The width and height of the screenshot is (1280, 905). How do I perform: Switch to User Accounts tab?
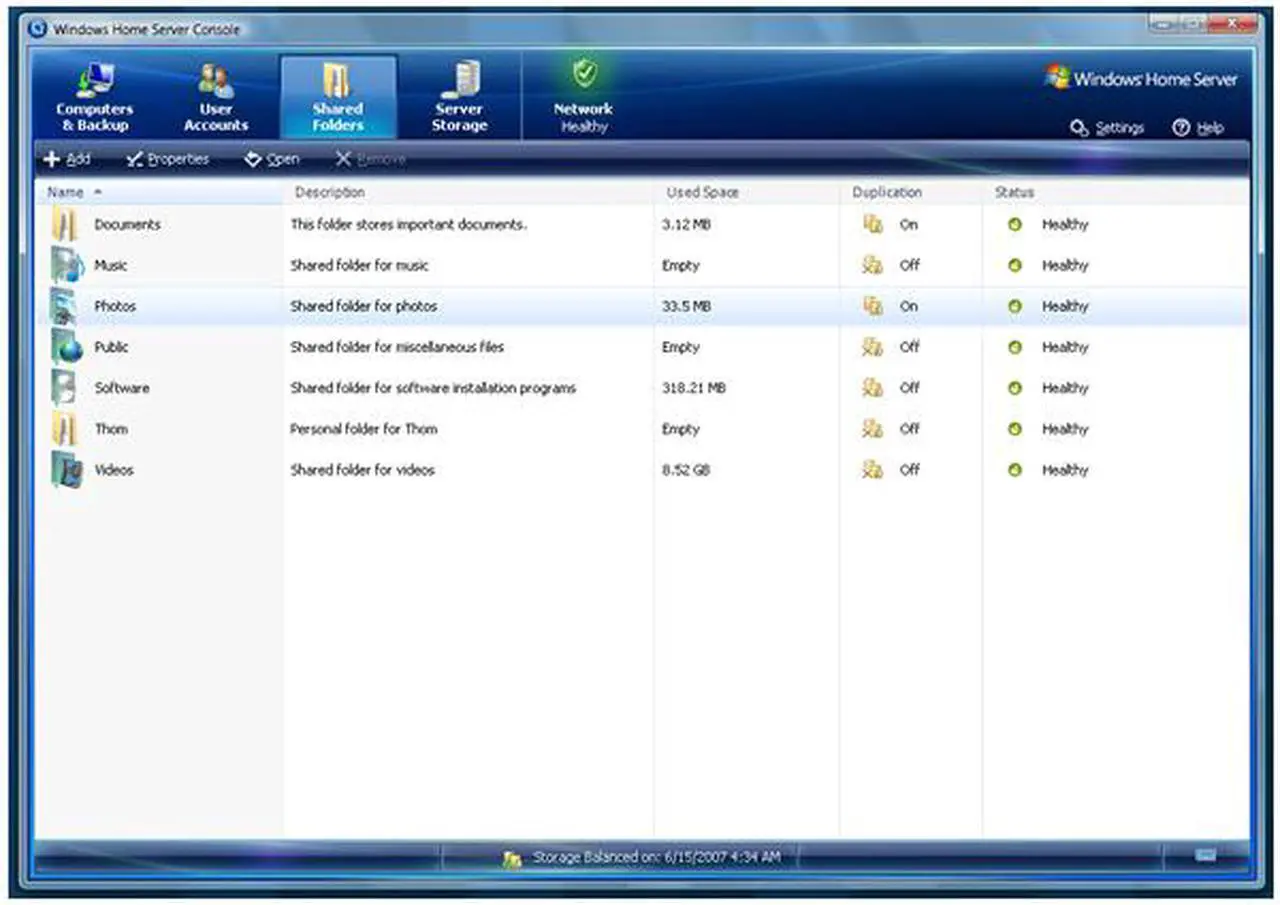click(216, 97)
